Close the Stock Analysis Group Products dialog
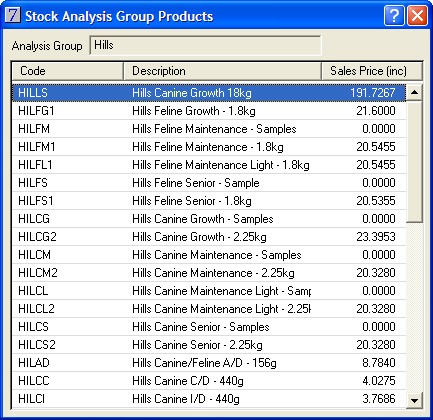The width and height of the screenshot is (433, 420). 417,15
